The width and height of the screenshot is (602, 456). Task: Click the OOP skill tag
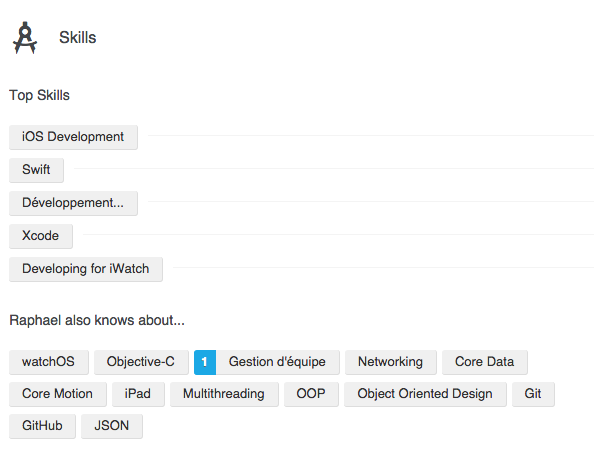(x=311, y=394)
